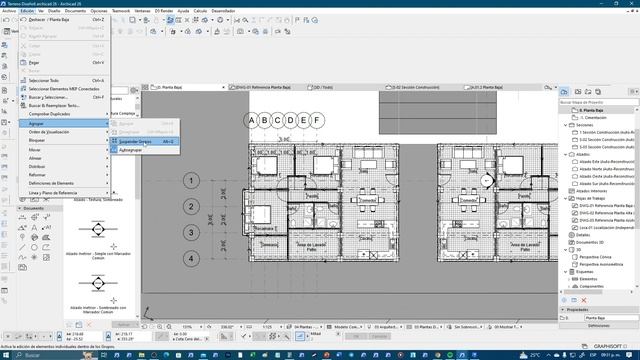640x360 pixels.
Task: Open Publisher Sets in Navigator
Action: pos(598,92)
